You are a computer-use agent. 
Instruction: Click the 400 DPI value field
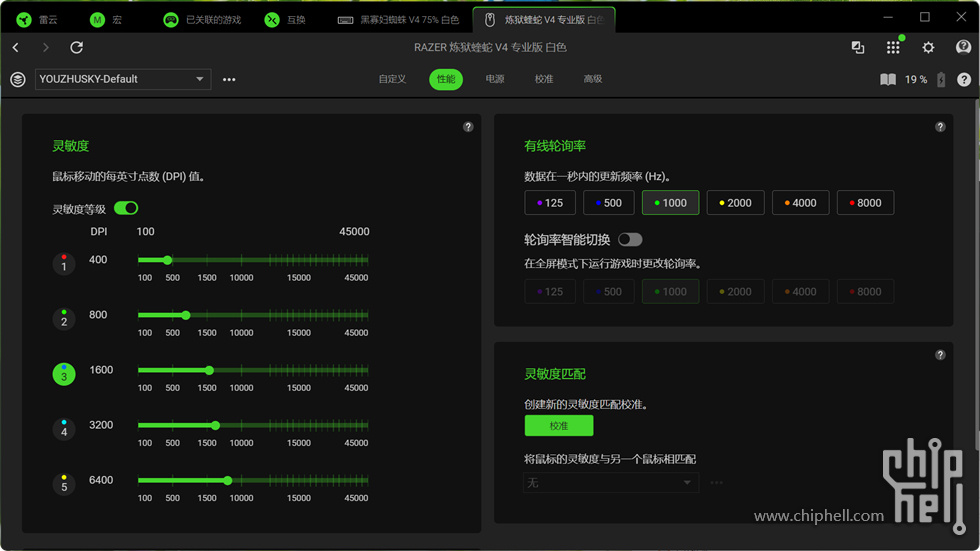tap(98, 260)
